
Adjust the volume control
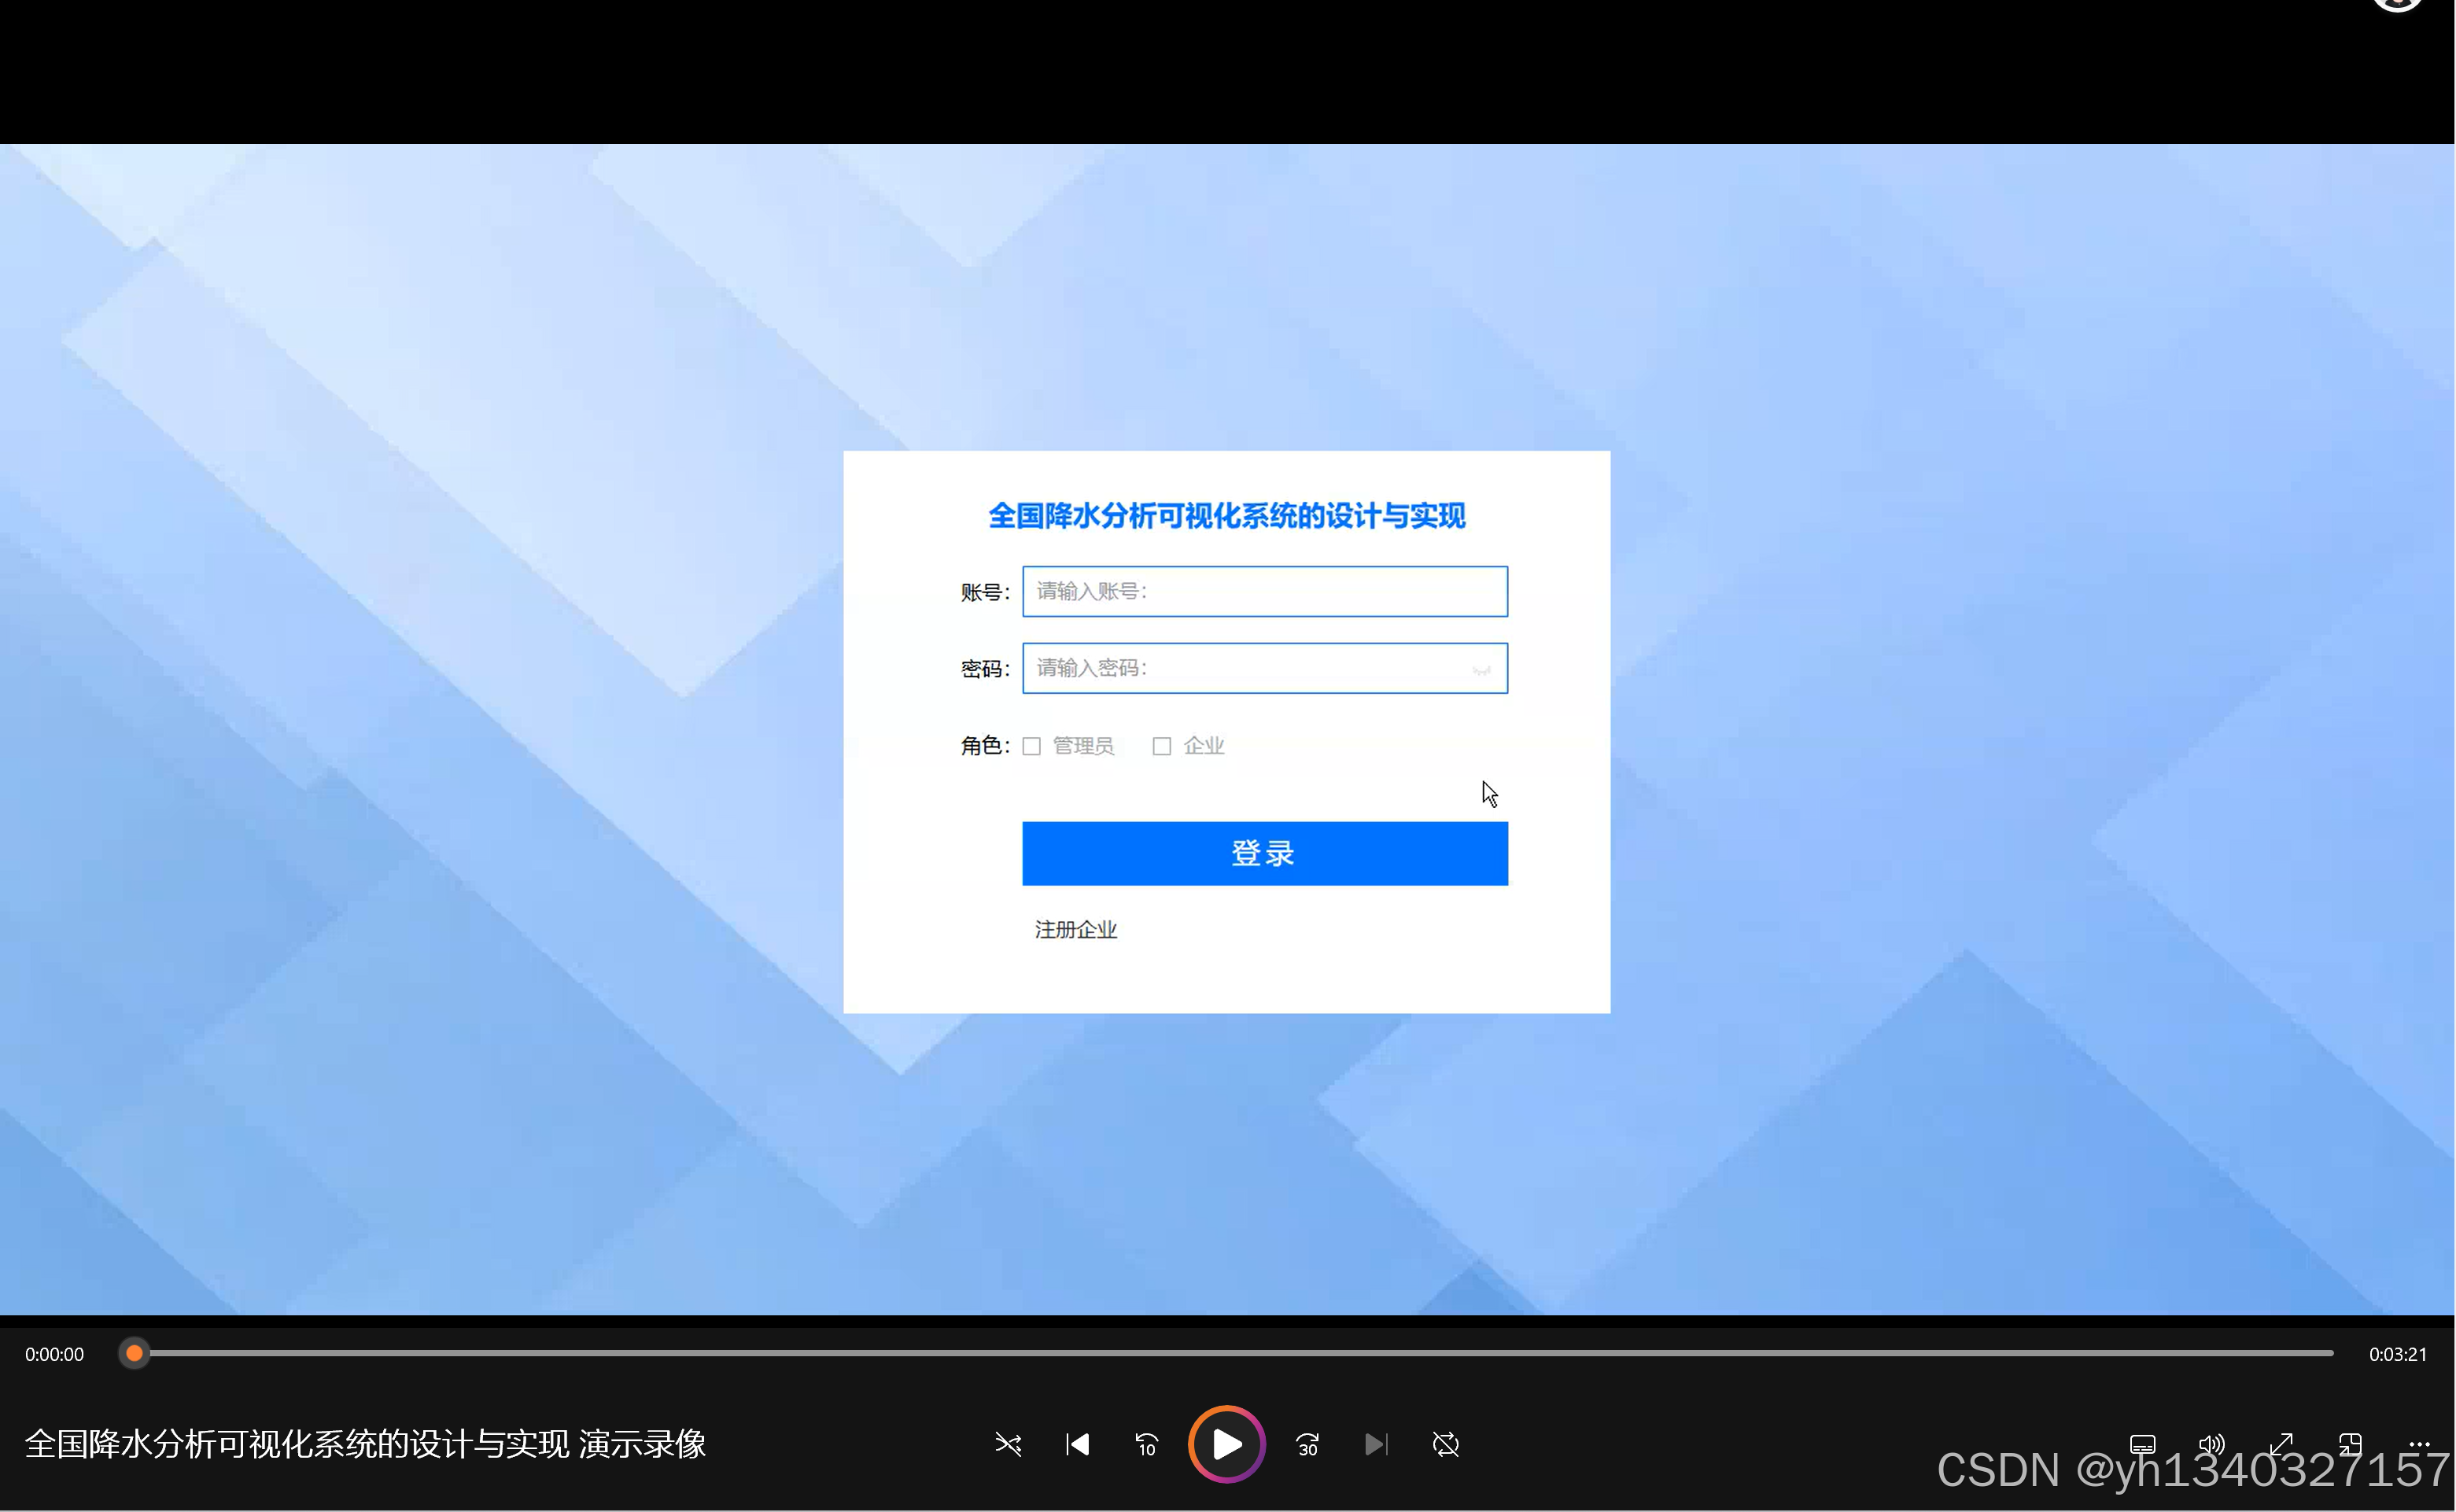pos(2212,1444)
